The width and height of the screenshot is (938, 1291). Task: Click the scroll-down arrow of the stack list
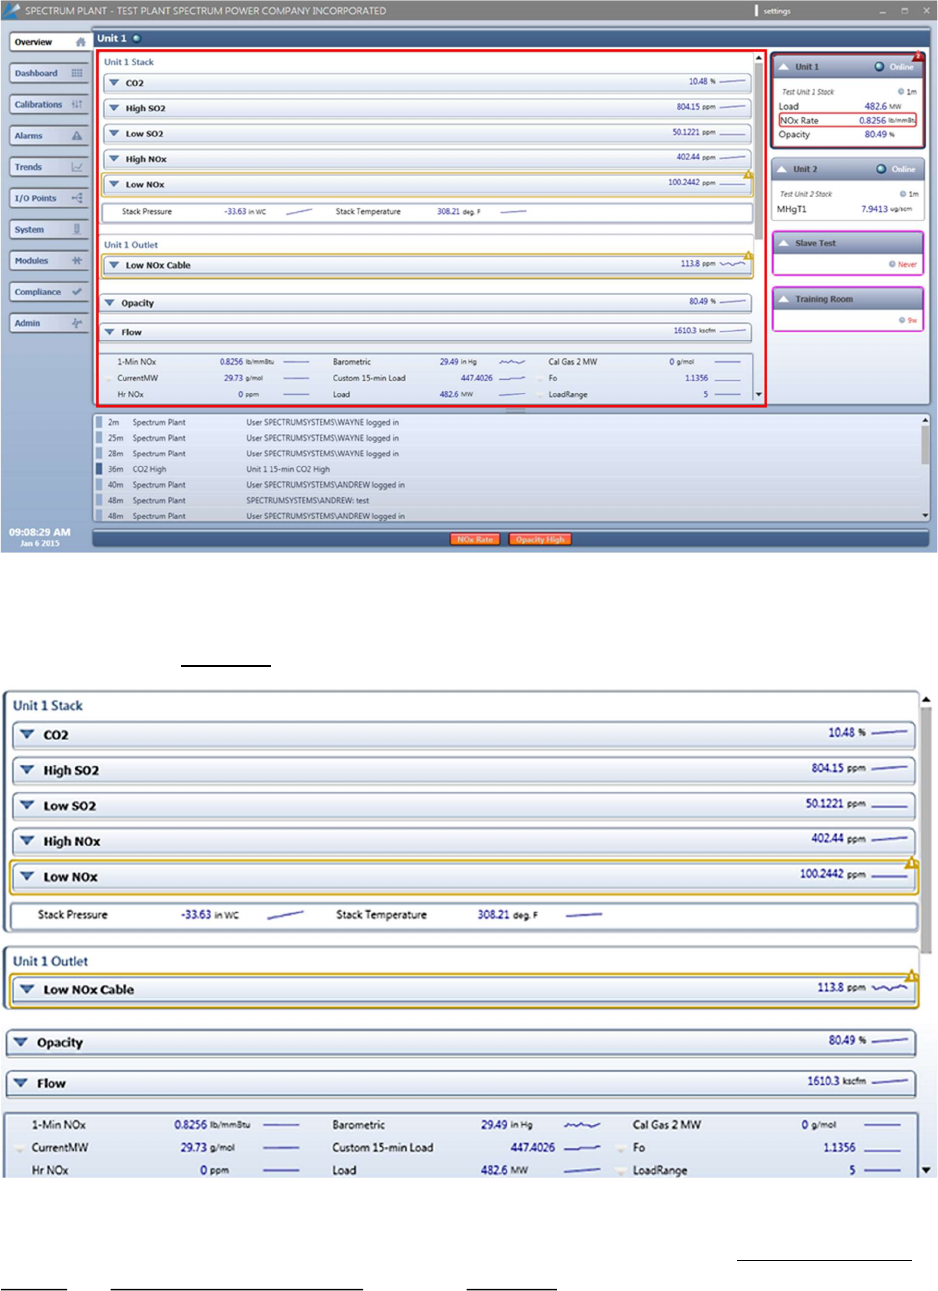point(759,395)
